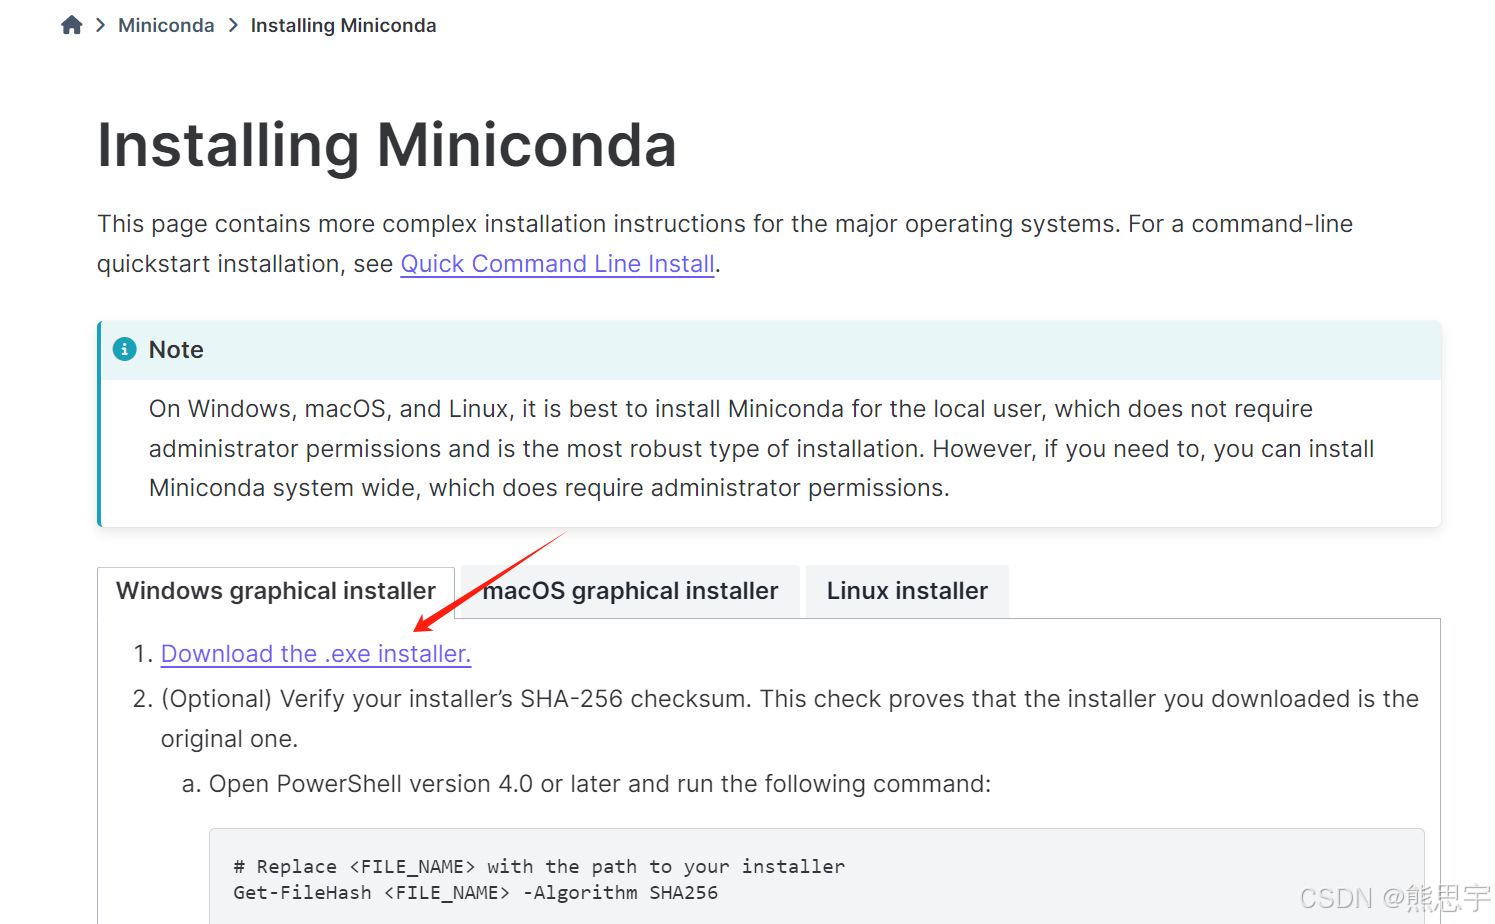Click the Installing Miniconda page heading
The height and width of the screenshot is (924, 1495).
click(387, 146)
